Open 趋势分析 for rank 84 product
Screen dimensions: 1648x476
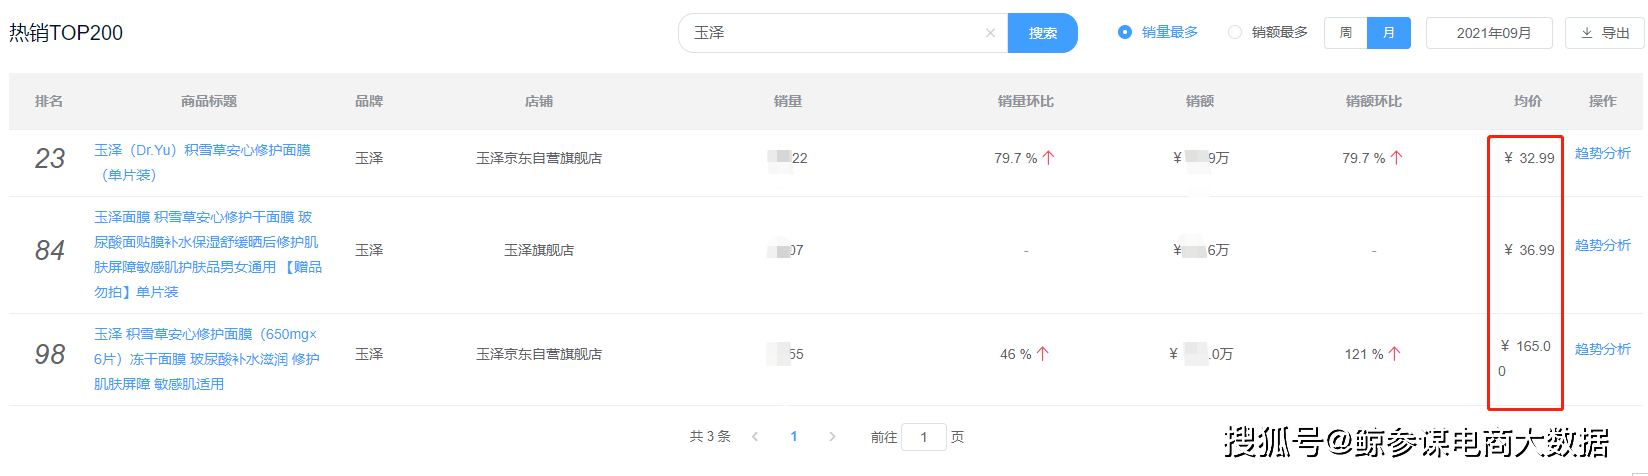[x=1602, y=245]
